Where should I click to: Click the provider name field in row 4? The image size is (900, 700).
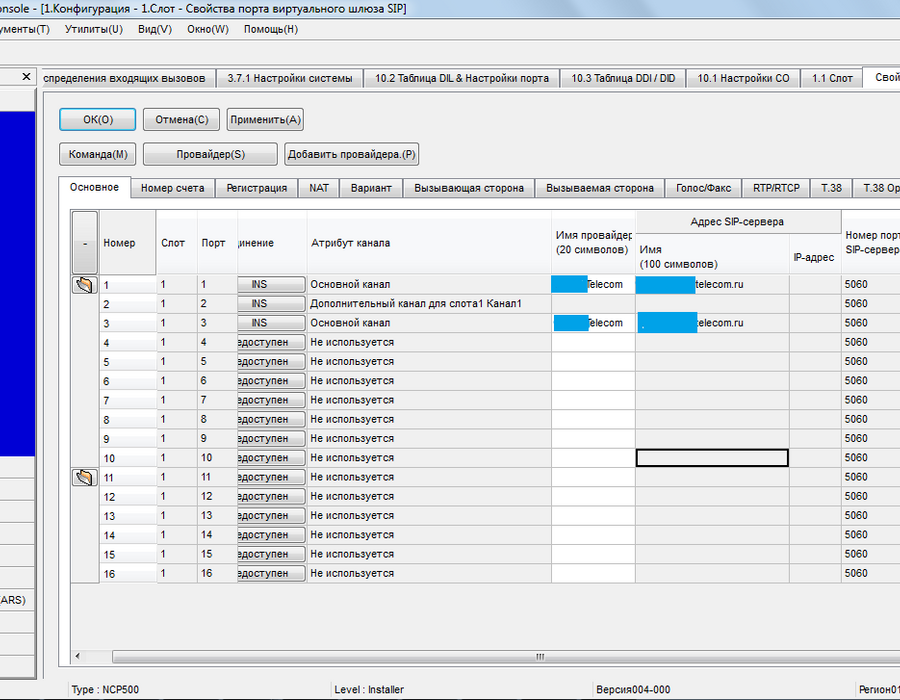click(593, 343)
